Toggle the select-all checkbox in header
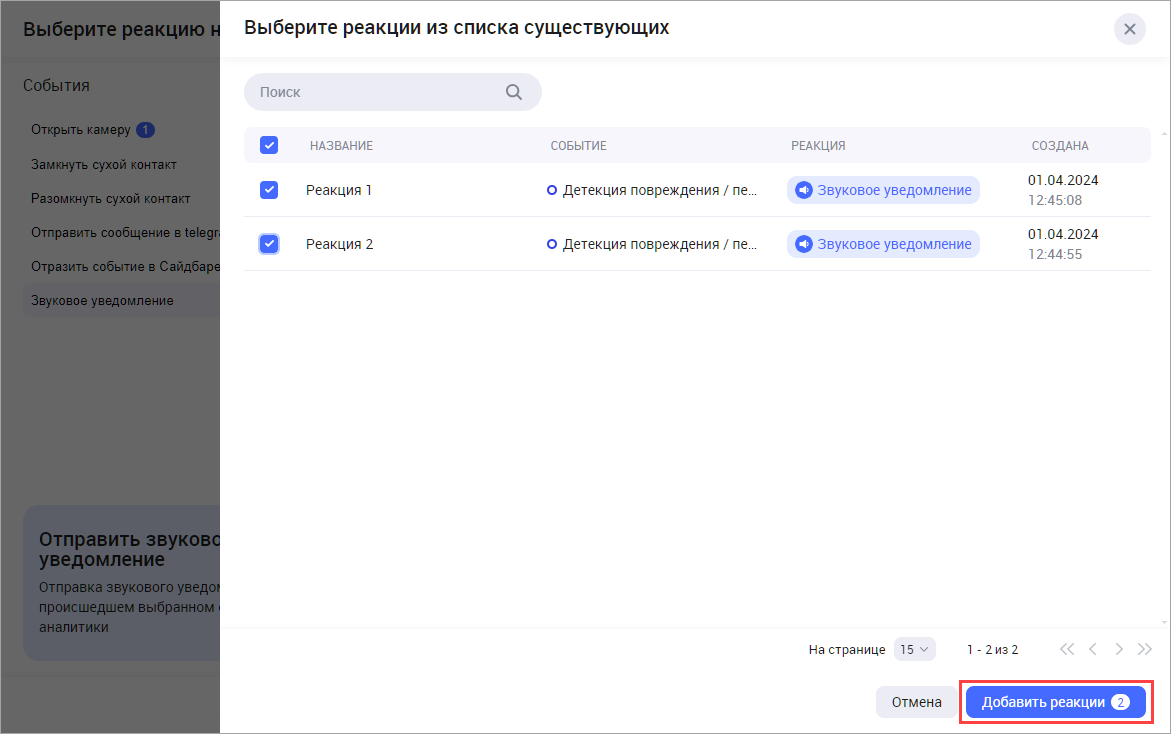Viewport: 1171px width, 734px height. tap(269, 145)
